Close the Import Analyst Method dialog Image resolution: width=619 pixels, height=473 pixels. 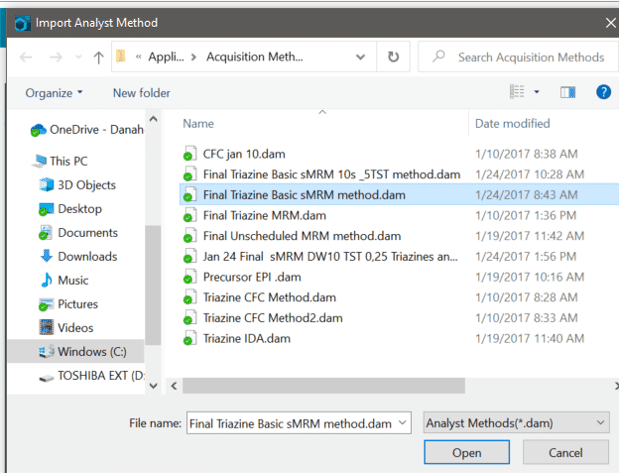[610, 23]
